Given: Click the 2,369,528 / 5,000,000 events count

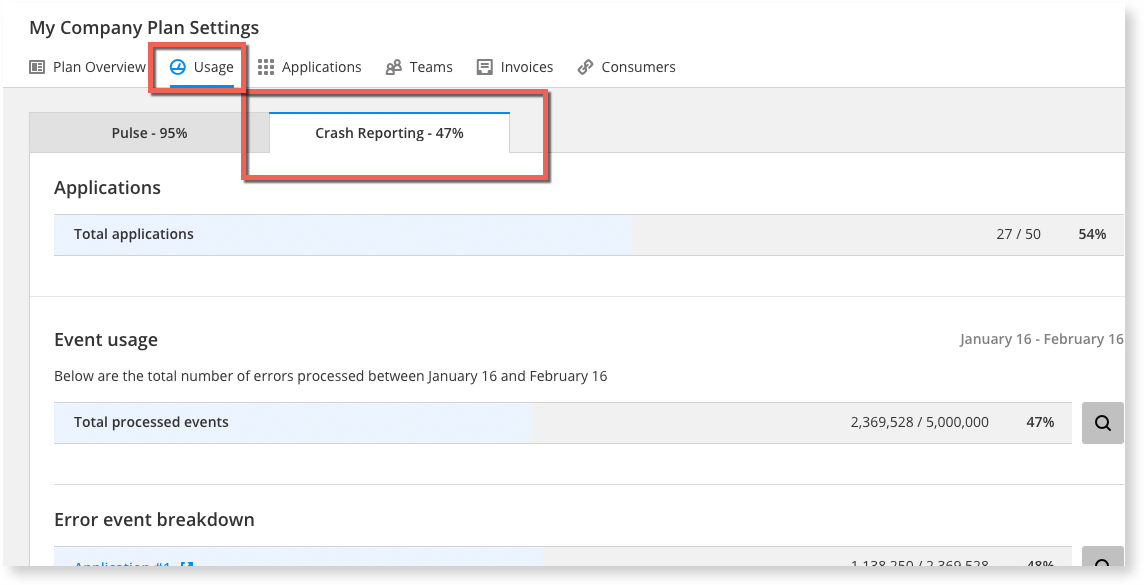Looking at the screenshot, I should [x=919, y=423].
